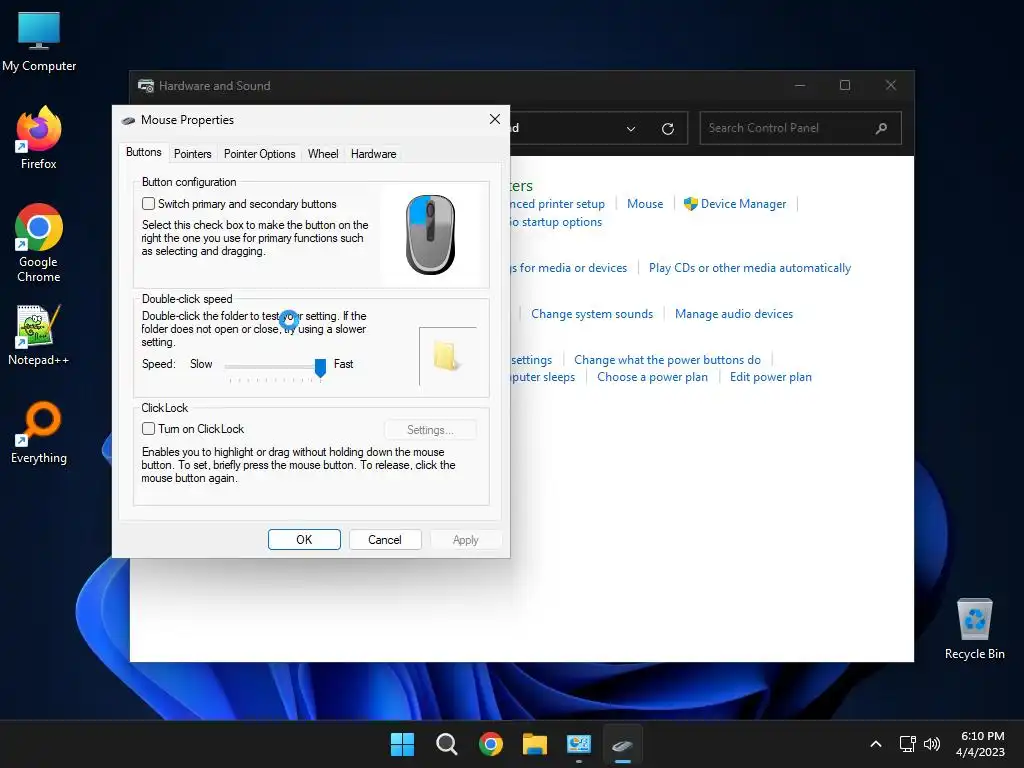Show hidden system tray icons
Image resolution: width=1024 pixels, height=768 pixels.
point(876,744)
